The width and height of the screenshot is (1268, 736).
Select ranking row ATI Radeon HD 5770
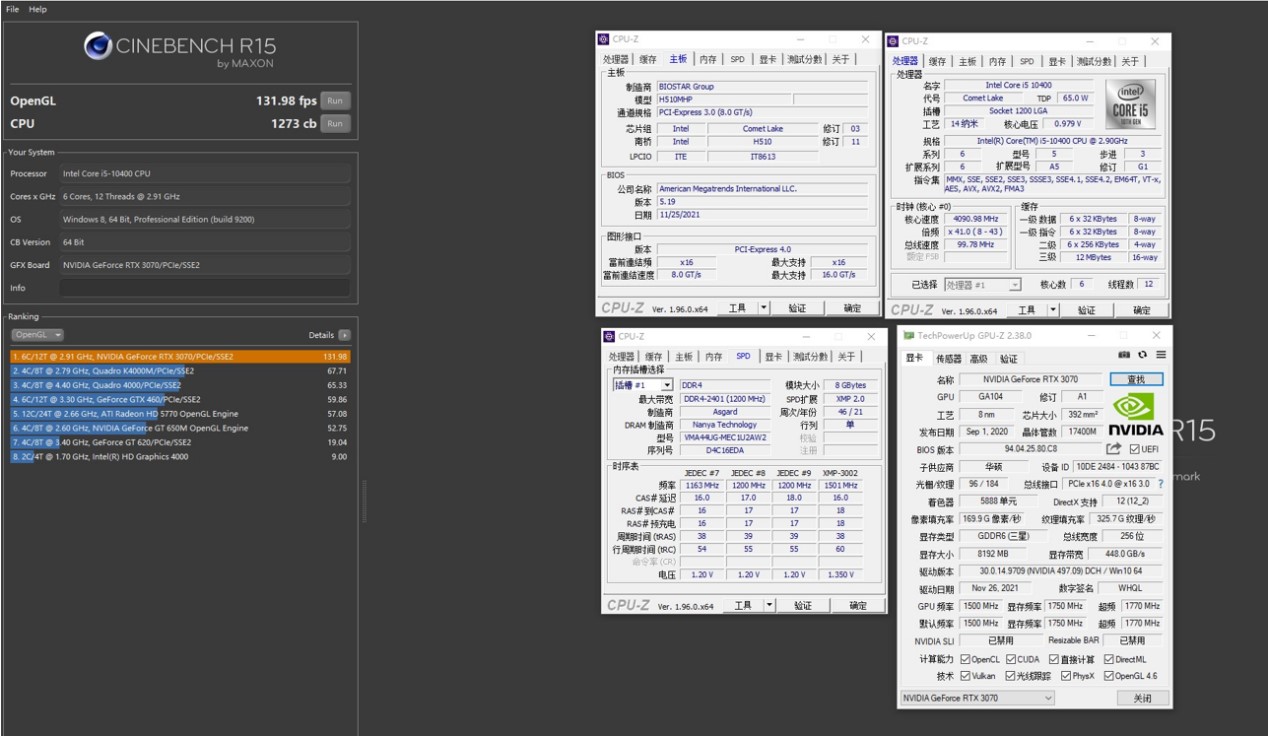pyautogui.click(x=180, y=413)
